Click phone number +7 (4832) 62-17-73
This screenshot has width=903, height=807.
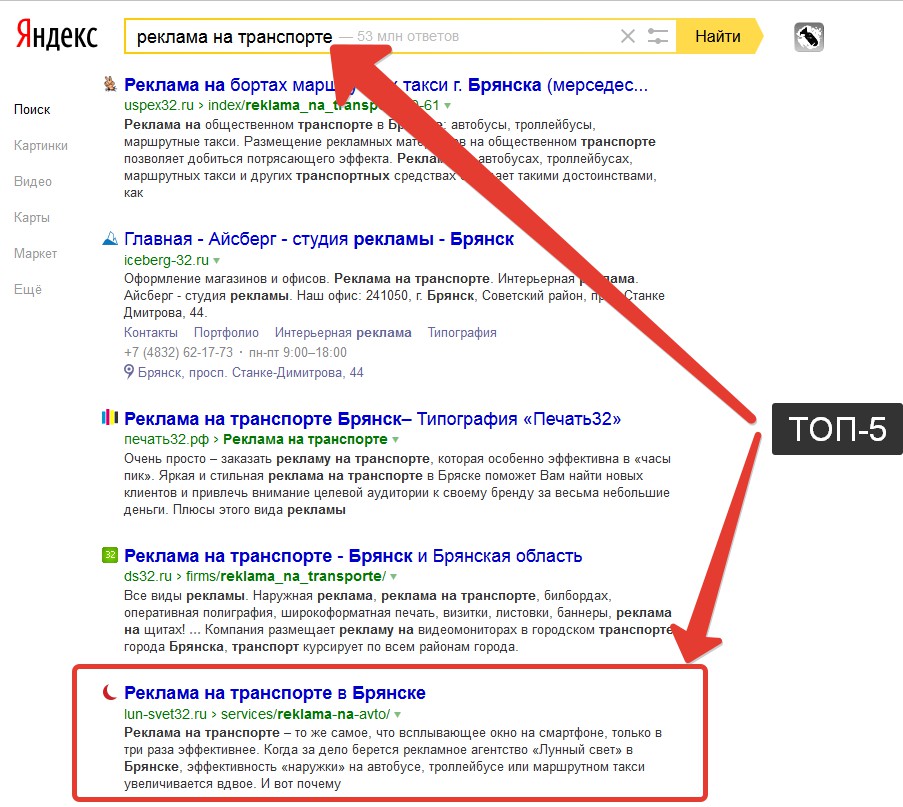point(179,353)
